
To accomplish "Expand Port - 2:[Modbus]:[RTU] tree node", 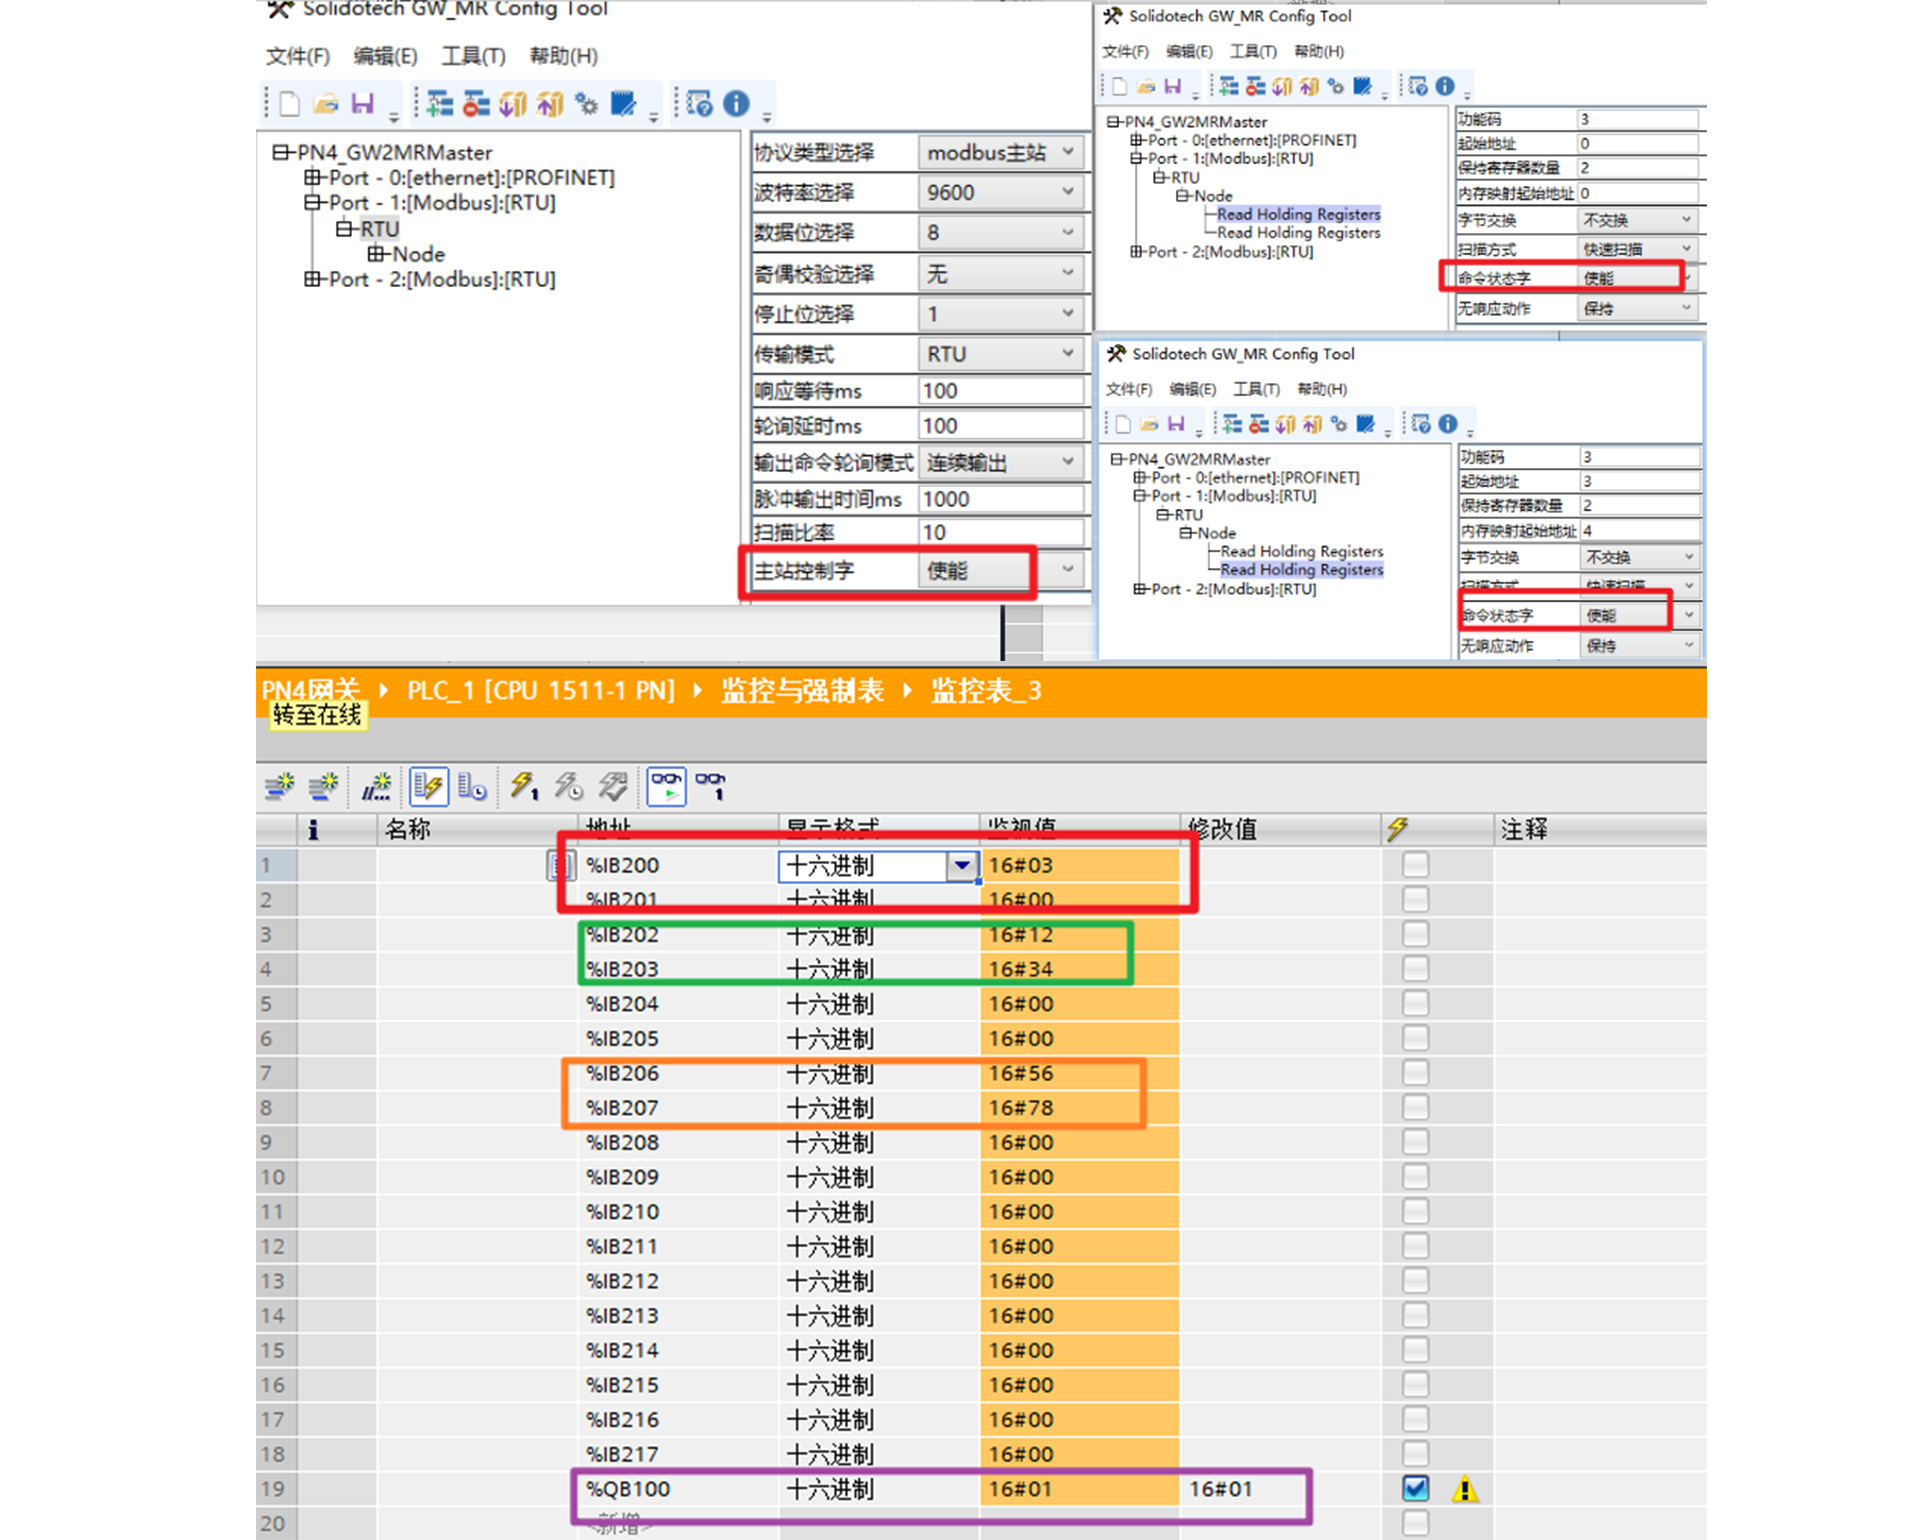I will [x=313, y=279].
